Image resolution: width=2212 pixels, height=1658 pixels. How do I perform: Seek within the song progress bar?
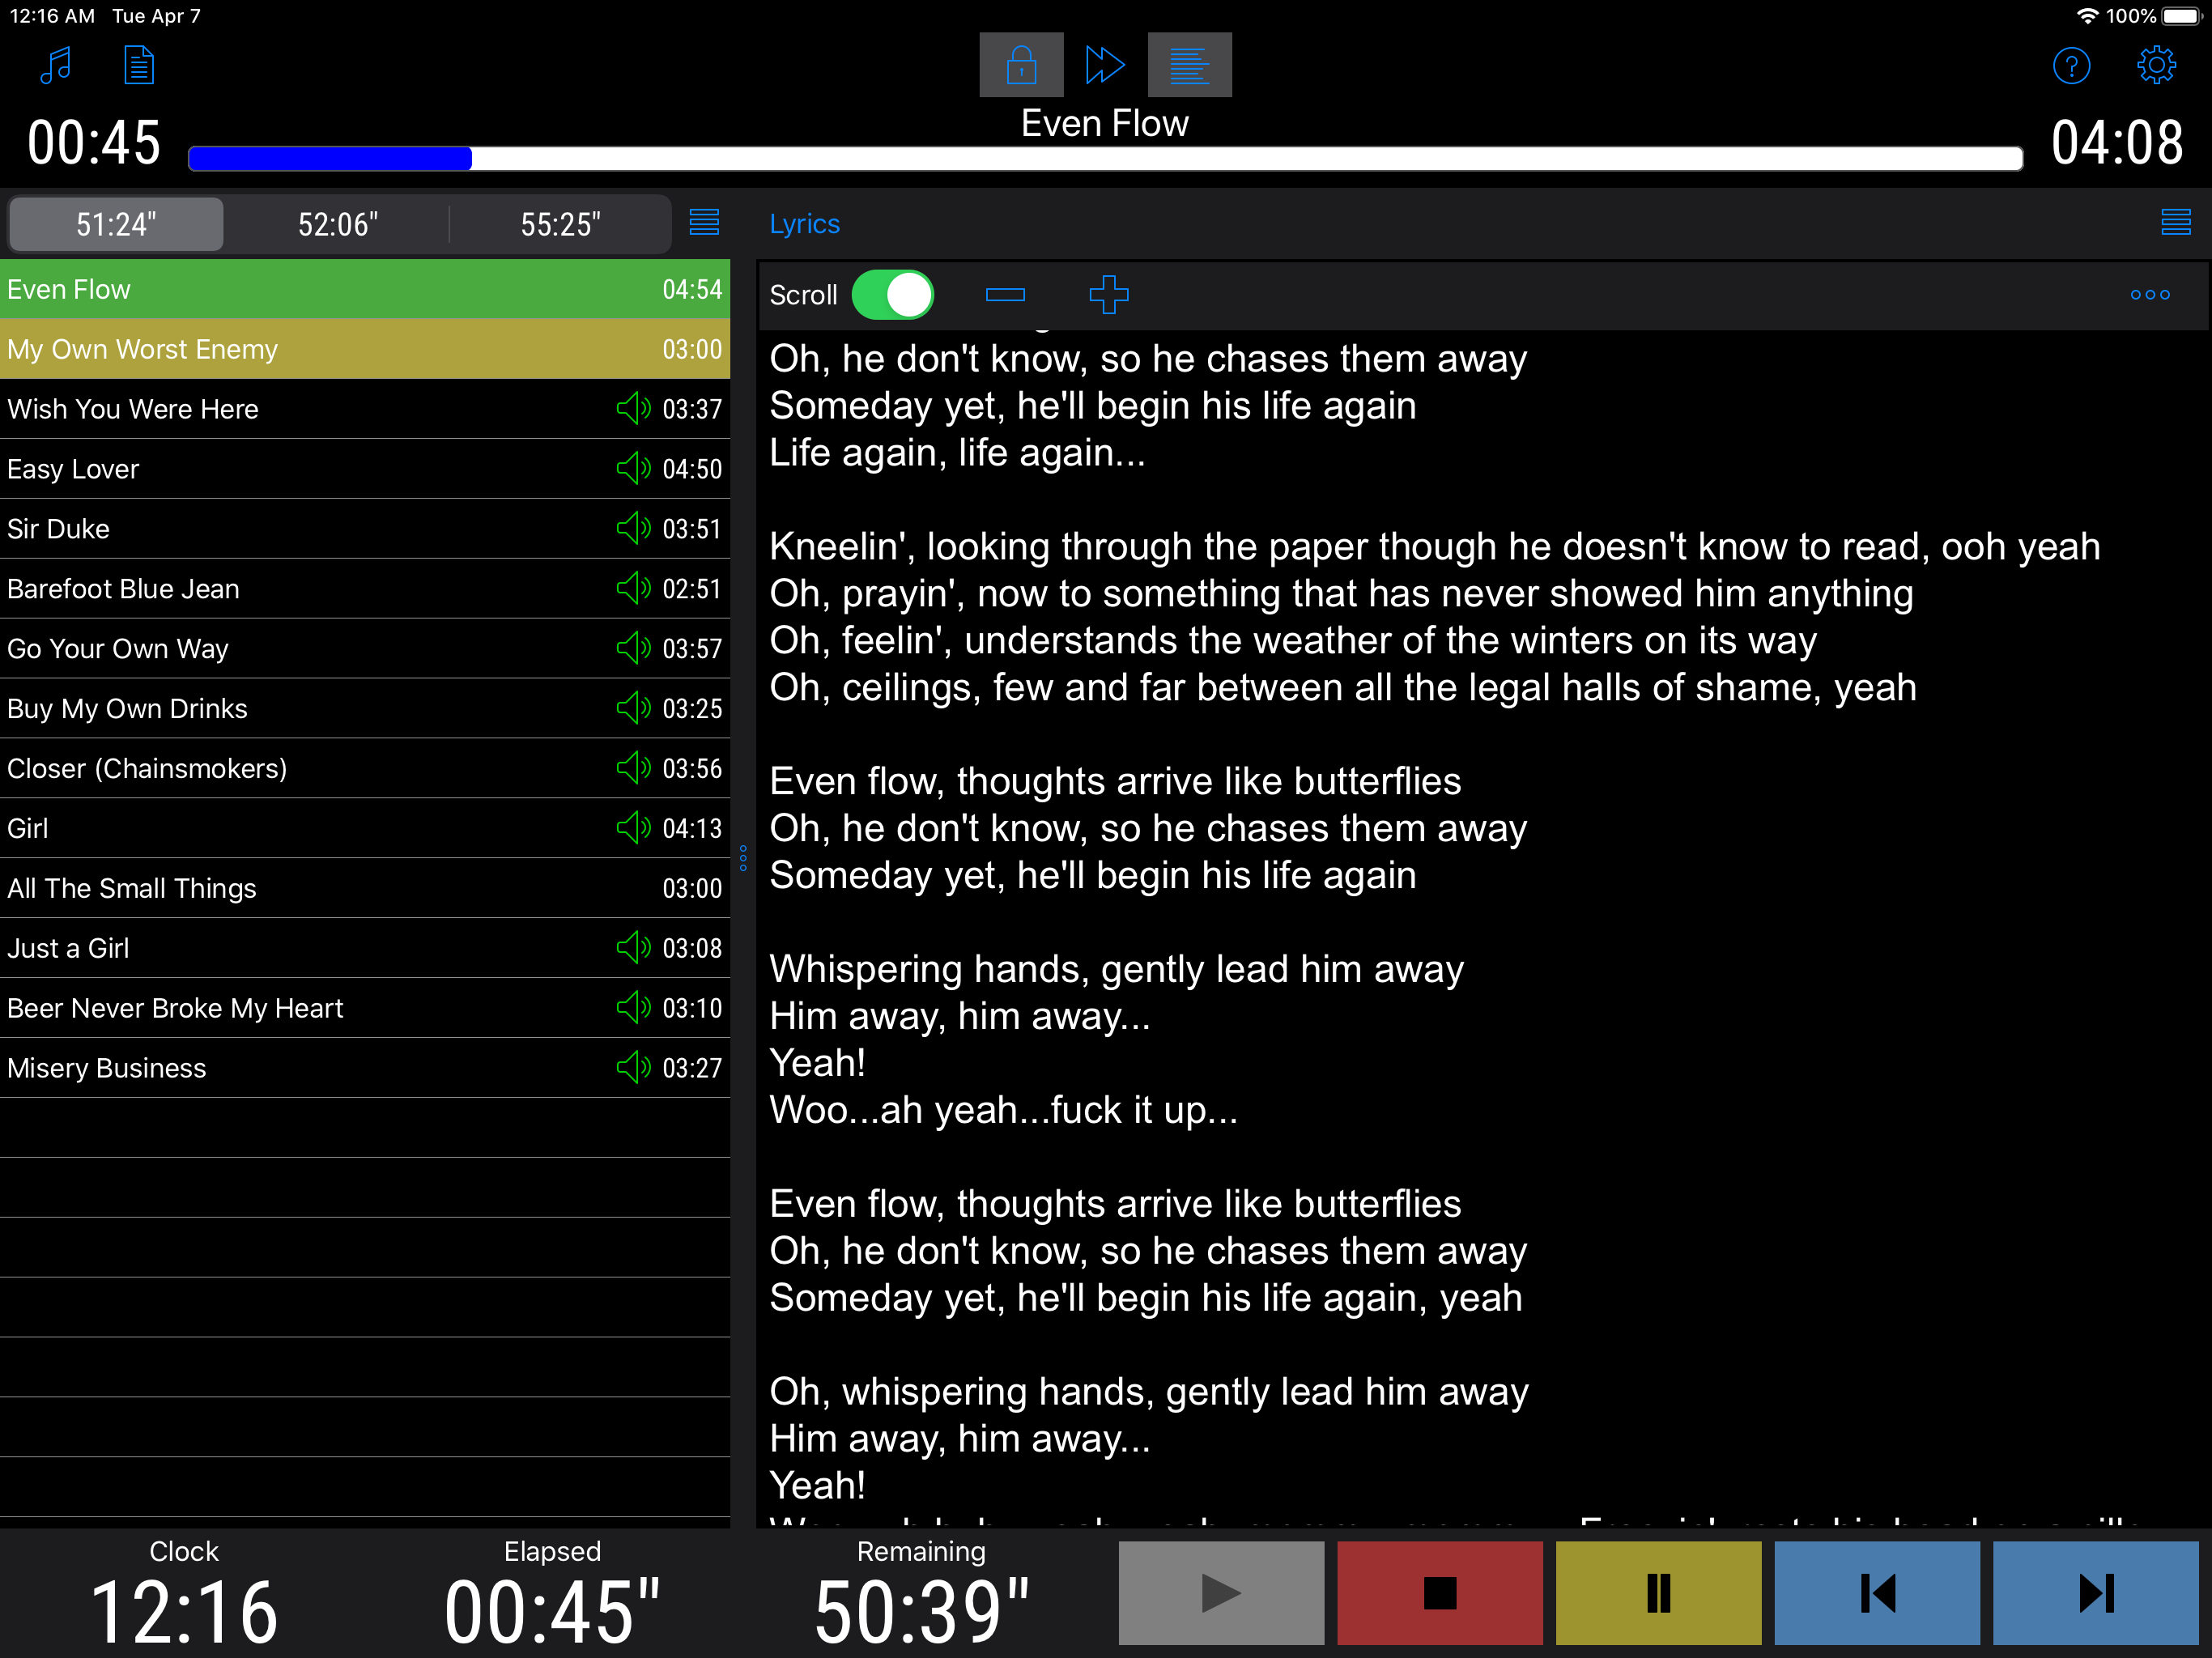point(1105,158)
